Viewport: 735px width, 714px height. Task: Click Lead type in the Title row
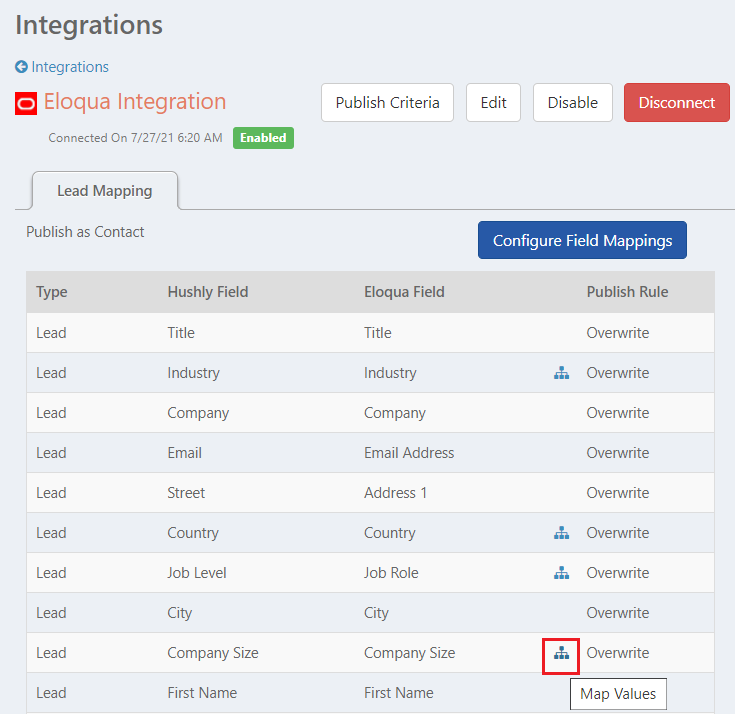click(51, 333)
